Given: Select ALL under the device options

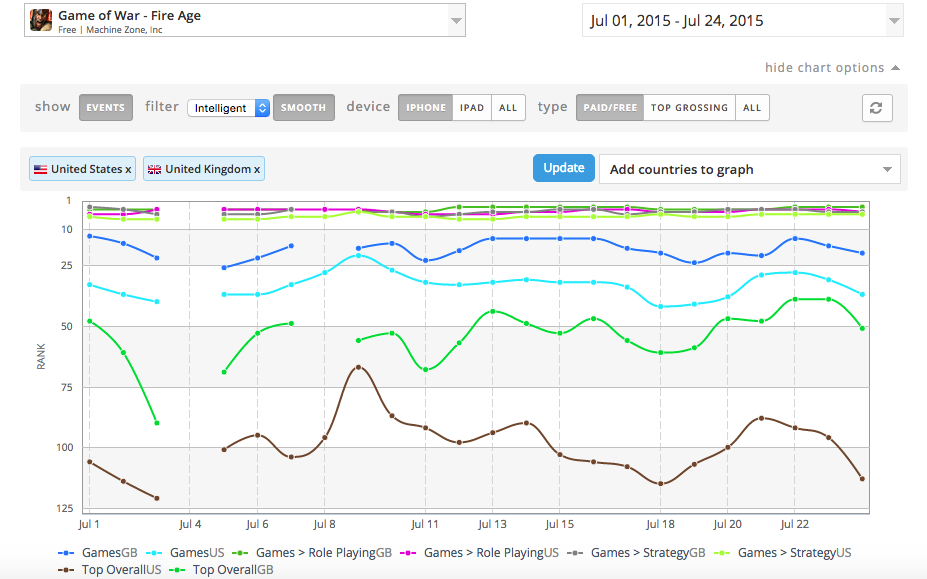Looking at the screenshot, I should 508,108.
